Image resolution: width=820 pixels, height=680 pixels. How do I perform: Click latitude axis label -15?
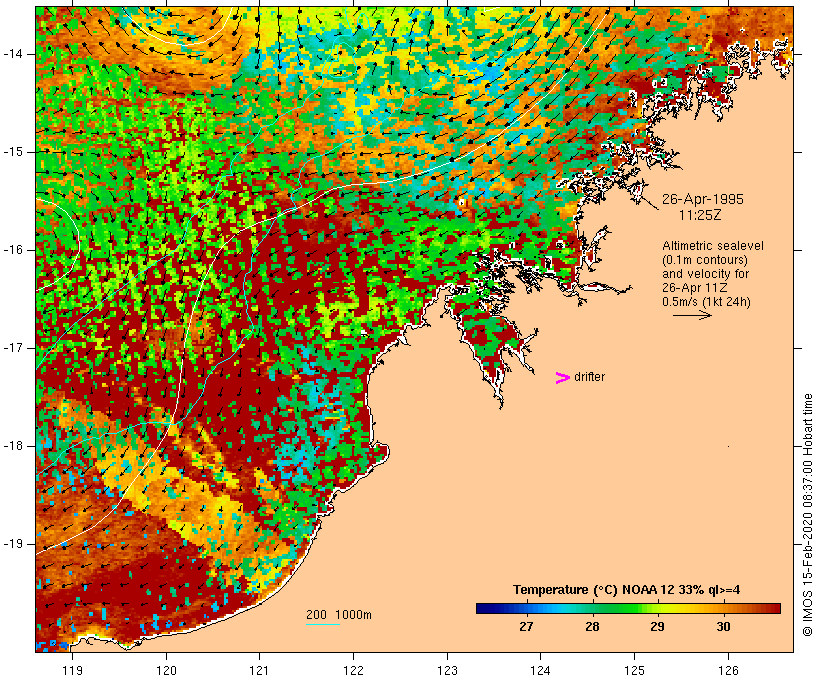pos(13,152)
